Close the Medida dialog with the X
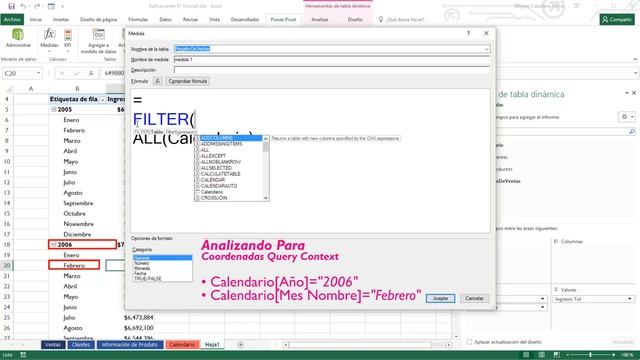640x360 pixels. [486, 33]
